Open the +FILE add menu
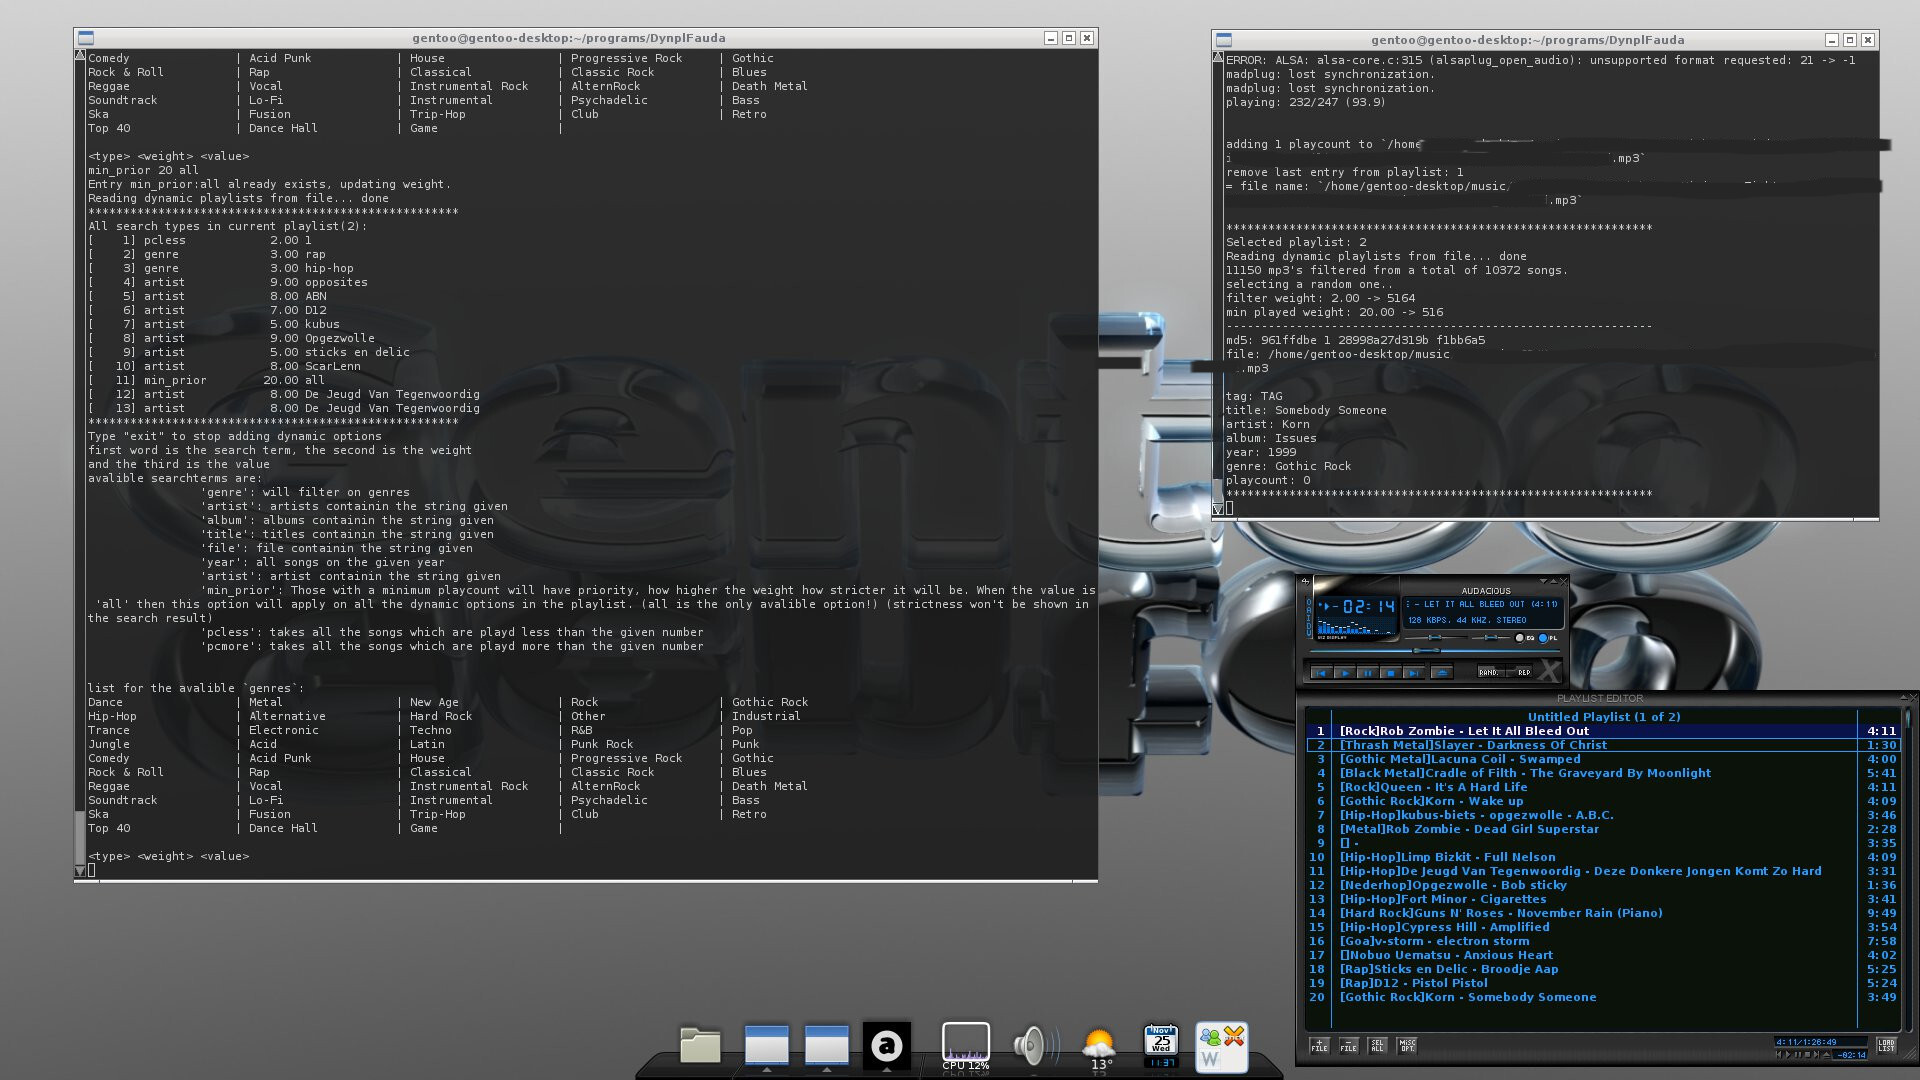The image size is (1920, 1080). tap(1319, 1046)
